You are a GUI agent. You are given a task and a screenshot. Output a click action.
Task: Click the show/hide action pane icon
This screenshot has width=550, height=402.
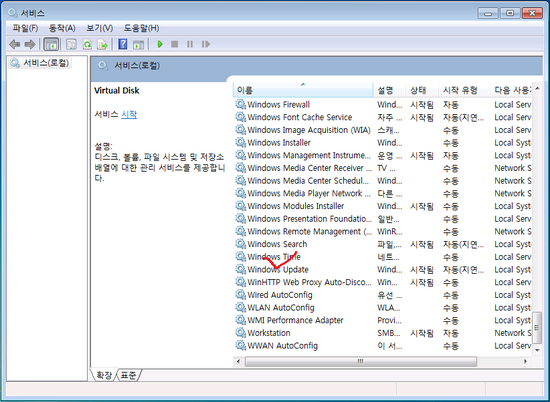[x=139, y=44]
